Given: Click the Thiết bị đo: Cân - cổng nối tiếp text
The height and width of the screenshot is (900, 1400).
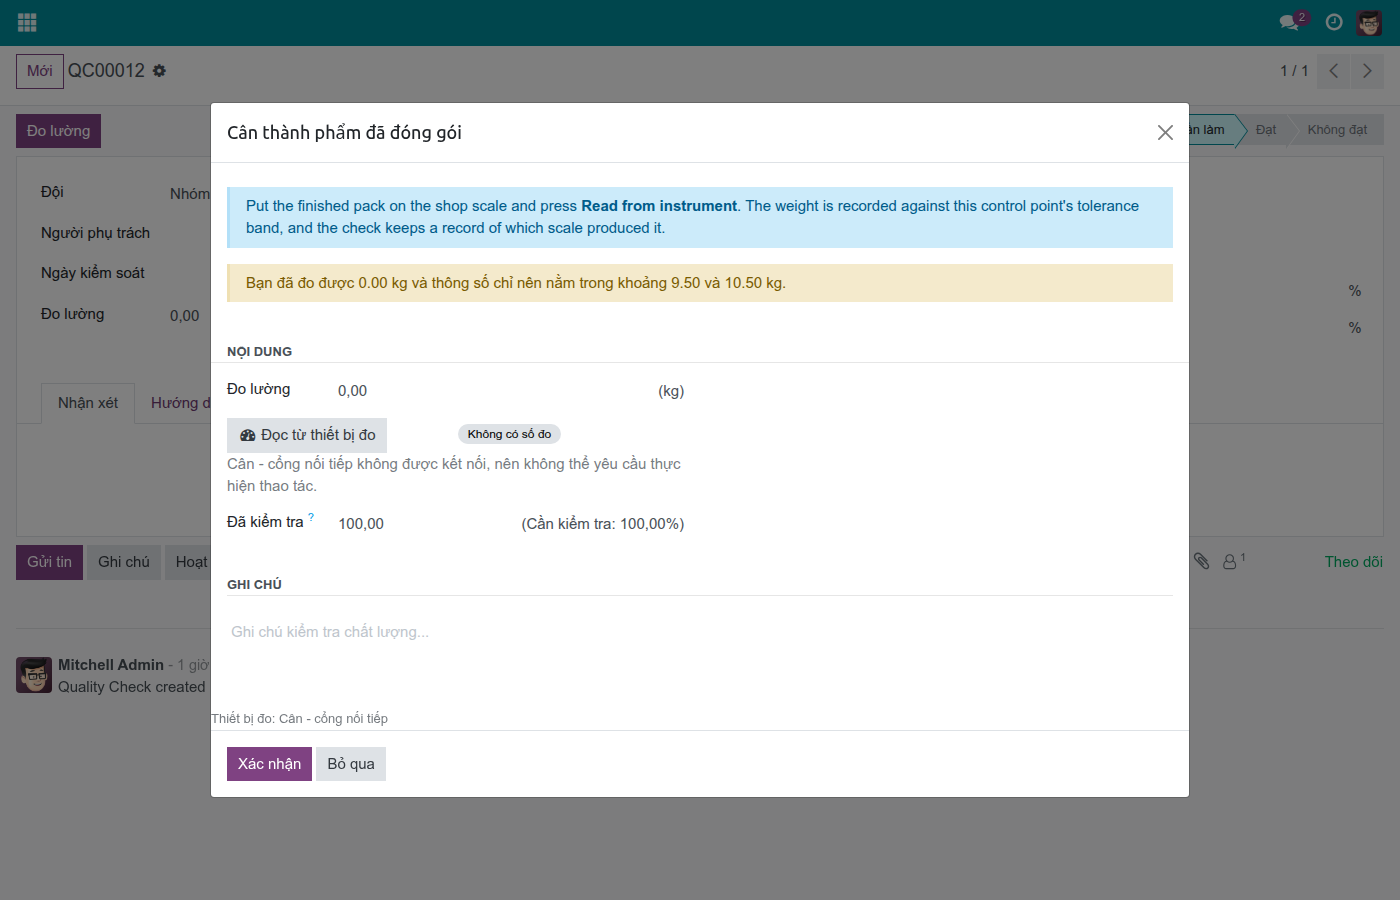Looking at the screenshot, I should click(x=299, y=718).
